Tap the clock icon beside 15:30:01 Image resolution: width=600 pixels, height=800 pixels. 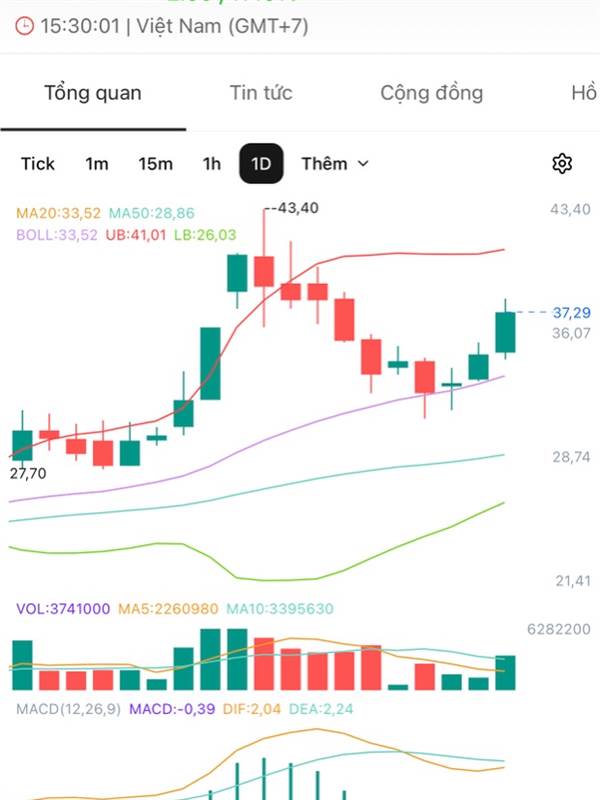[x=26, y=27]
